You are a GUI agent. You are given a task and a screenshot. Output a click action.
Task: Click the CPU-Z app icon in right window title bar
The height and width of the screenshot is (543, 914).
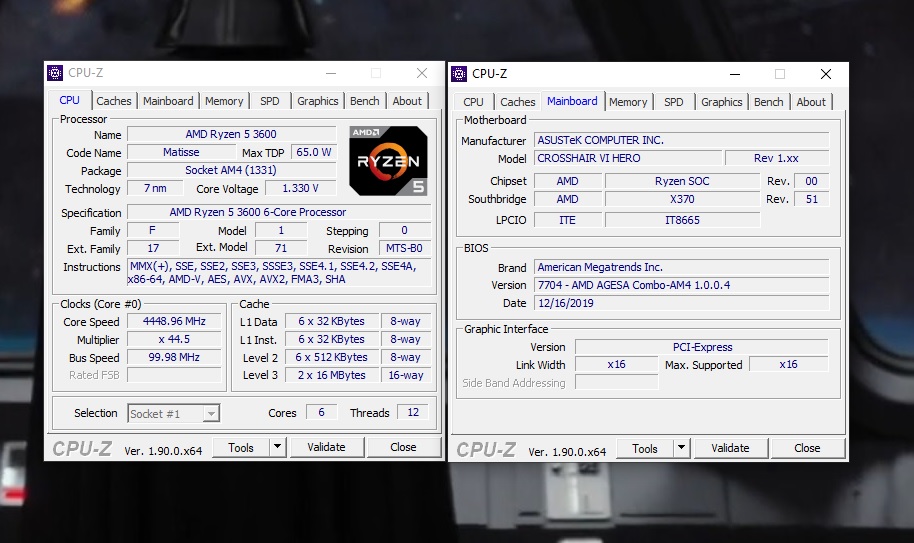459,74
